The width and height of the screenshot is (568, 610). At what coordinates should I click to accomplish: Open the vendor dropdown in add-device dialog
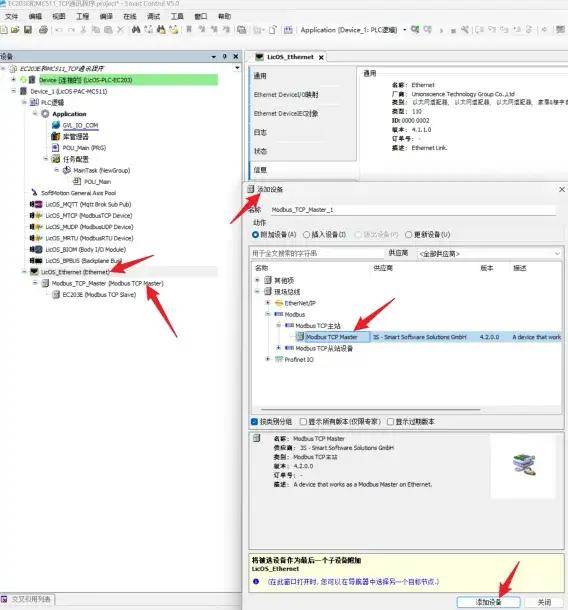pyautogui.click(x=489, y=254)
